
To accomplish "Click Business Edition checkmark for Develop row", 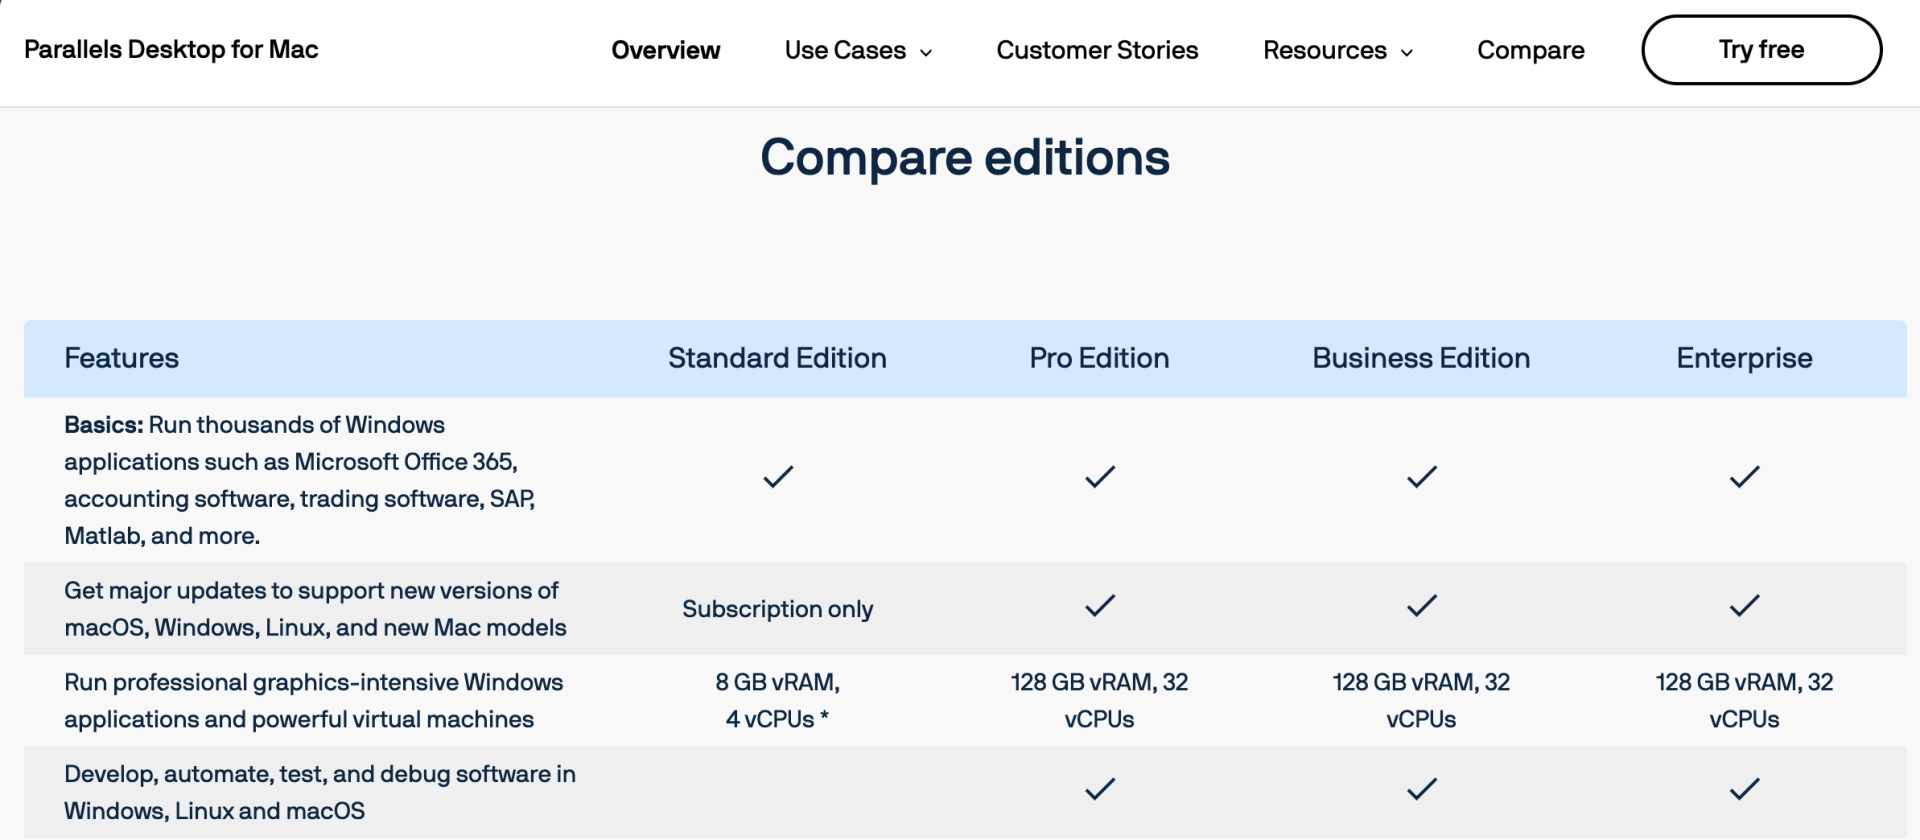I will 1421,790.
